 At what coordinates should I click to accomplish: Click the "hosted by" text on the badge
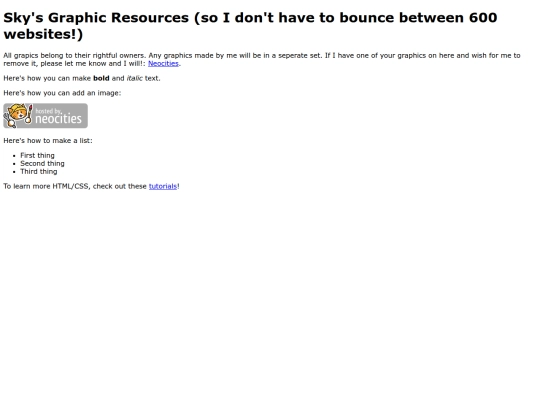(49, 111)
